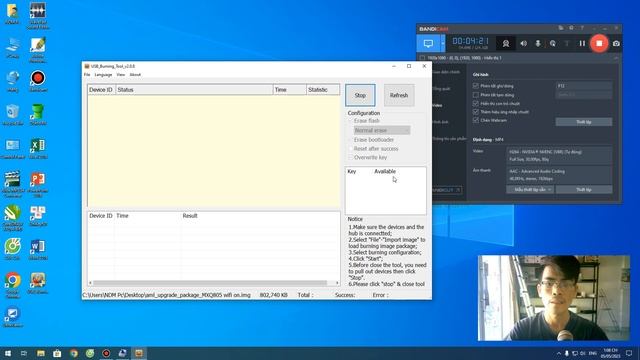The width and height of the screenshot is (640, 360).
Task: Toggle Bandicam speaker sound icon
Action: click(523, 43)
